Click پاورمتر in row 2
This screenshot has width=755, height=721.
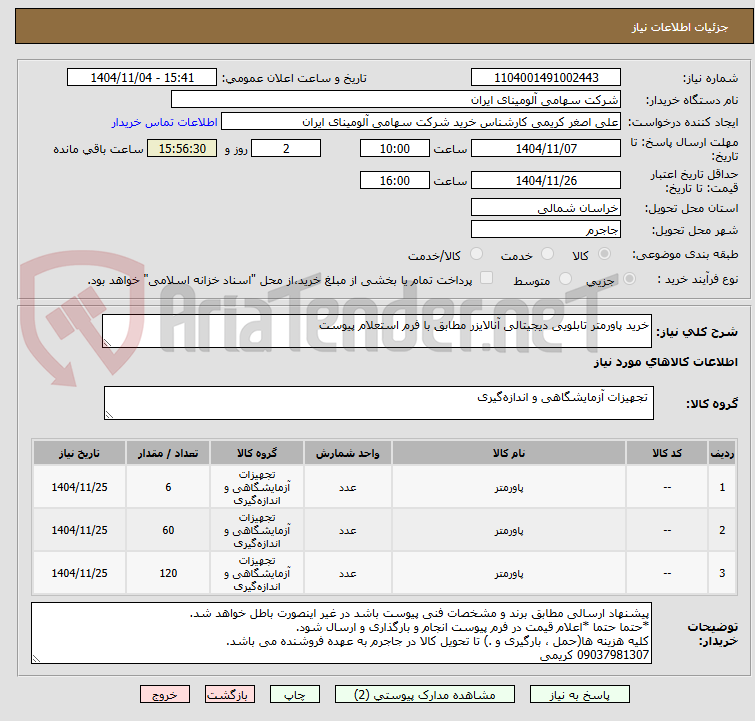[x=509, y=530]
